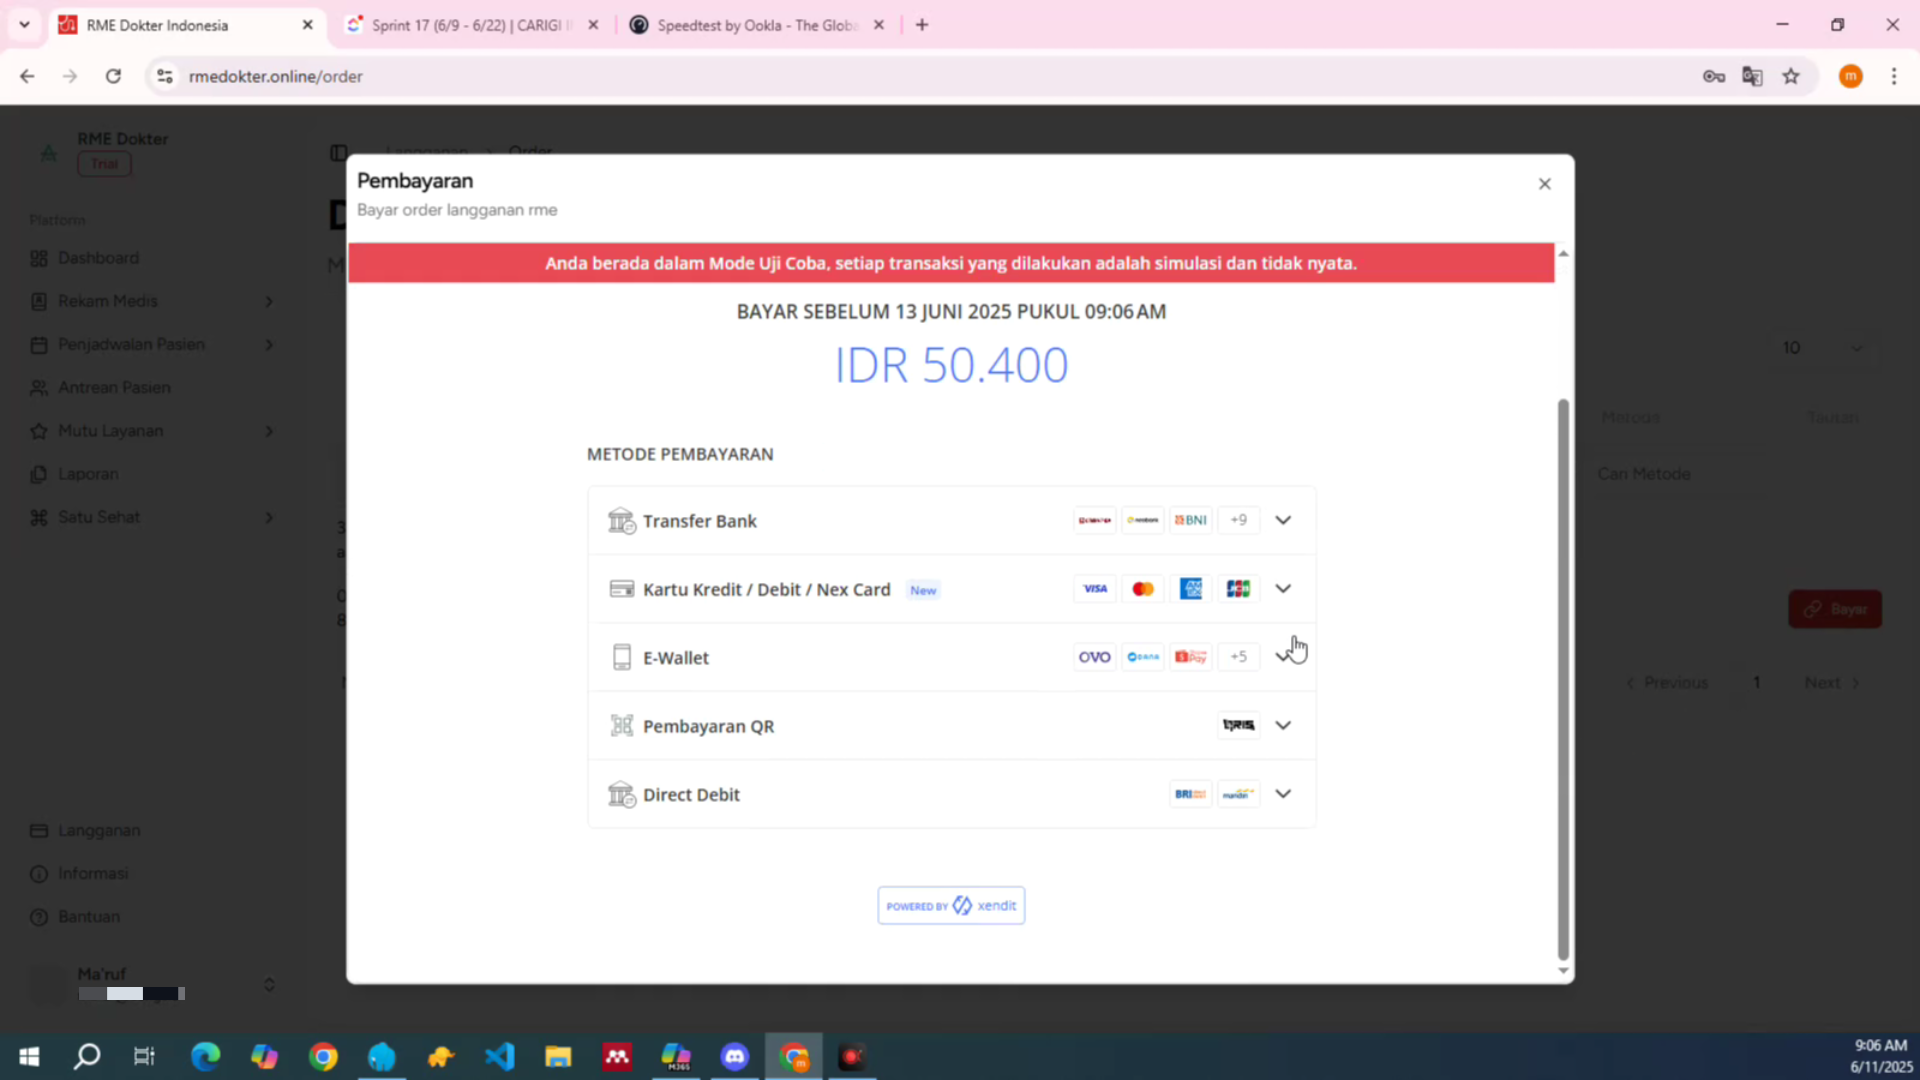The height and width of the screenshot is (1080, 1920).
Task: Click the QRIS logo icon
Action: point(1238,725)
